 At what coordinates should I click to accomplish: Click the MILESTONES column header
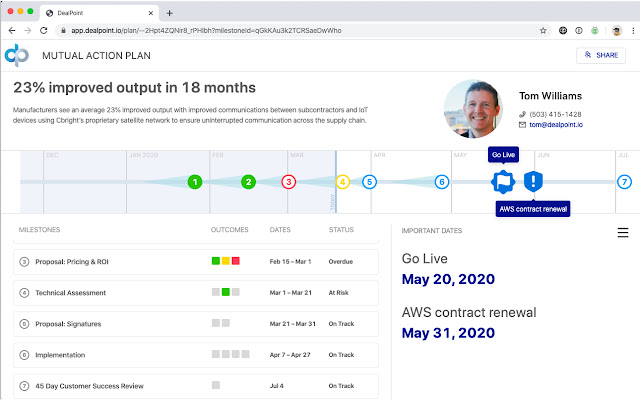[39, 230]
